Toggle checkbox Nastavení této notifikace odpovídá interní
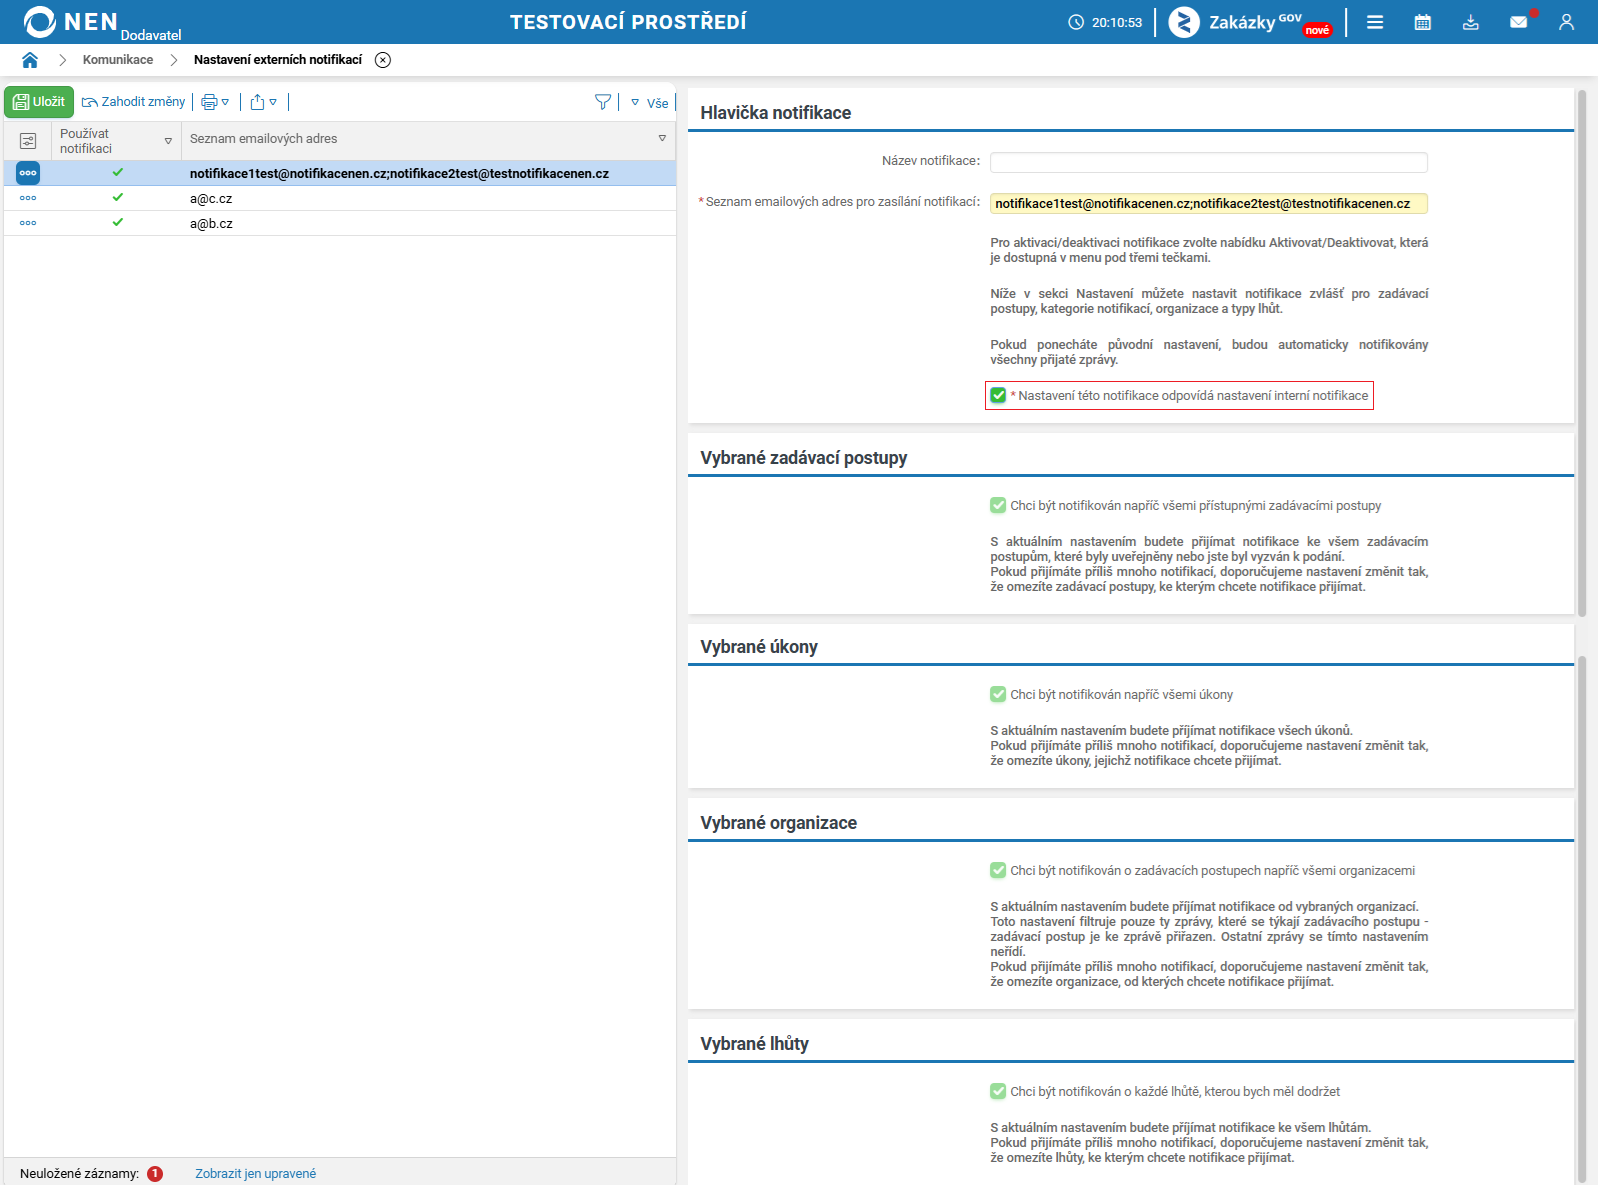This screenshot has width=1598, height=1185. coord(998,396)
